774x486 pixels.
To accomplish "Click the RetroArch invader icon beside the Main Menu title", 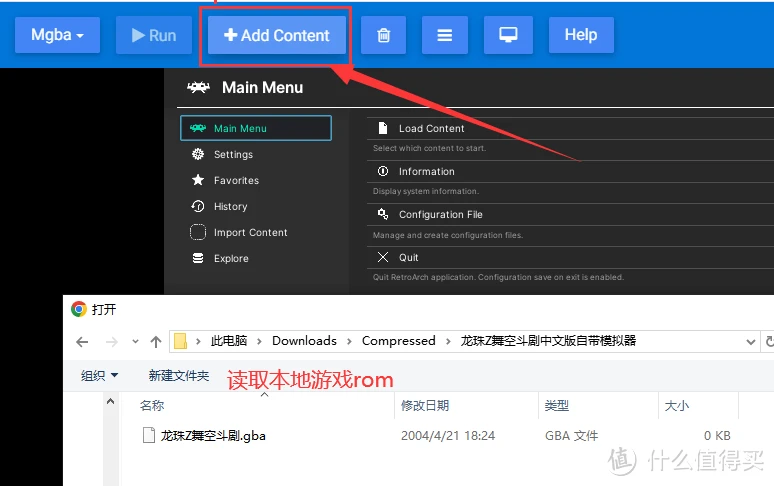I will pos(198,88).
